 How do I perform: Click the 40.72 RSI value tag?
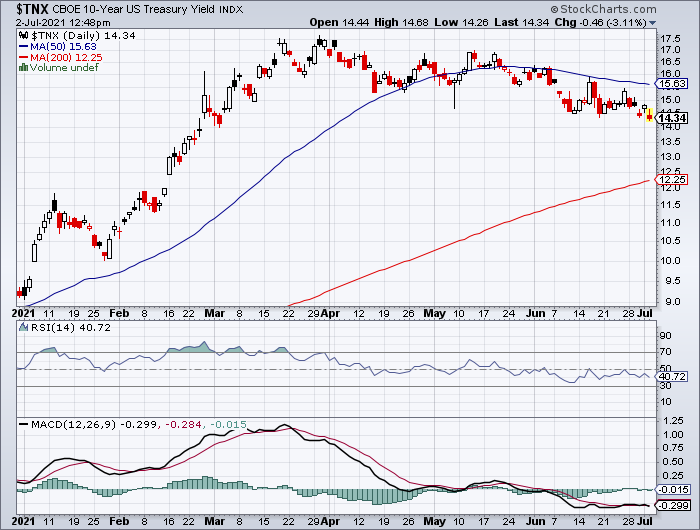(671, 376)
